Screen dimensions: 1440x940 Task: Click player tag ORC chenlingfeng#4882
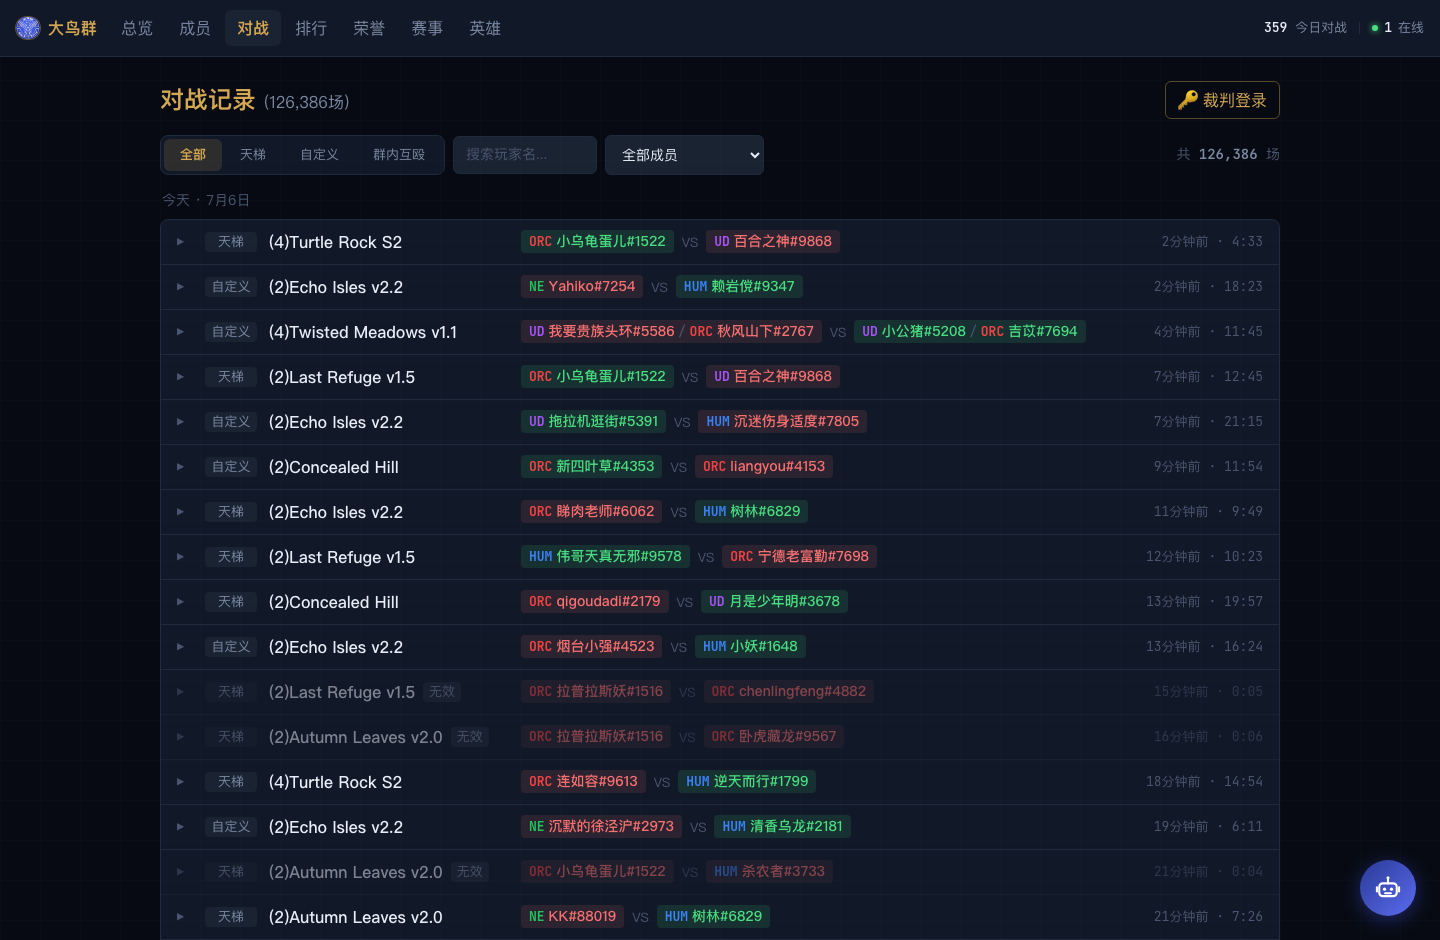[788, 691]
